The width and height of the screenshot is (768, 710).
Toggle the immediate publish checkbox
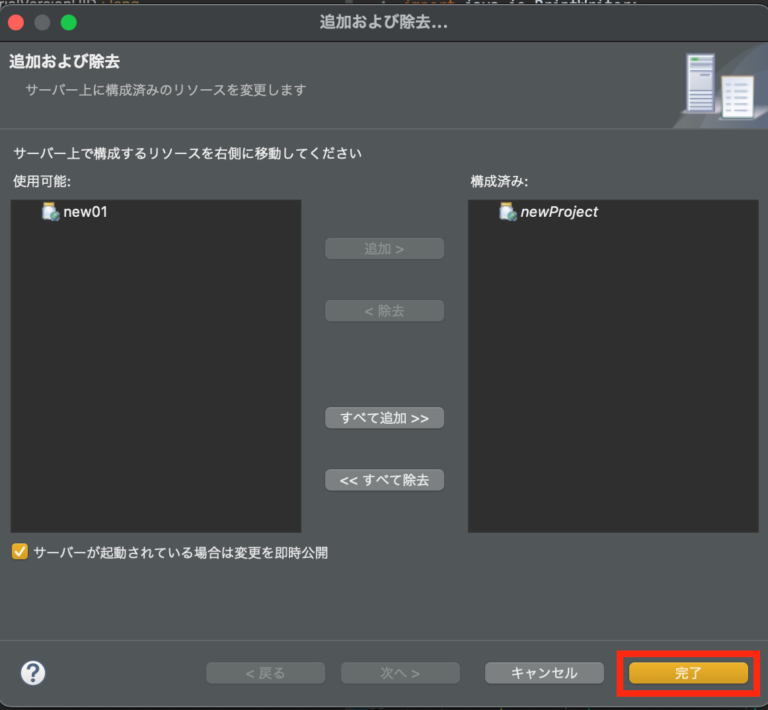click(20, 552)
